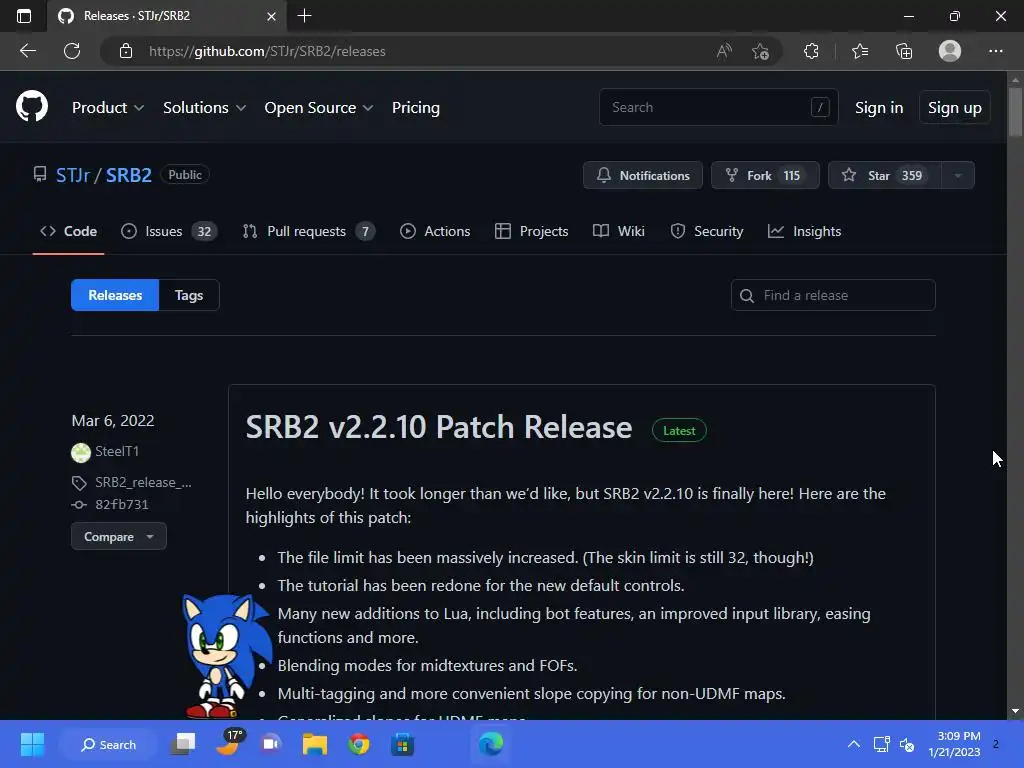The width and height of the screenshot is (1024, 768).
Task: Open Edge tab actions menu icon
Action: click(x=24, y=16)
